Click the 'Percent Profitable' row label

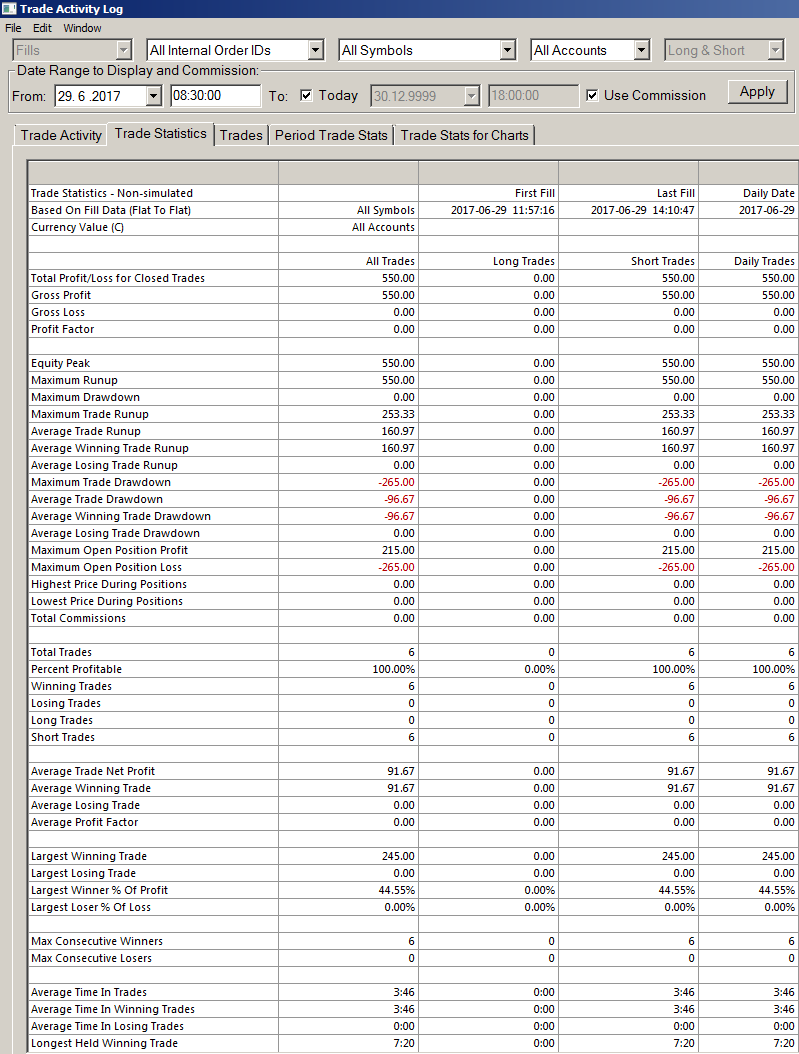click(76, 670)
